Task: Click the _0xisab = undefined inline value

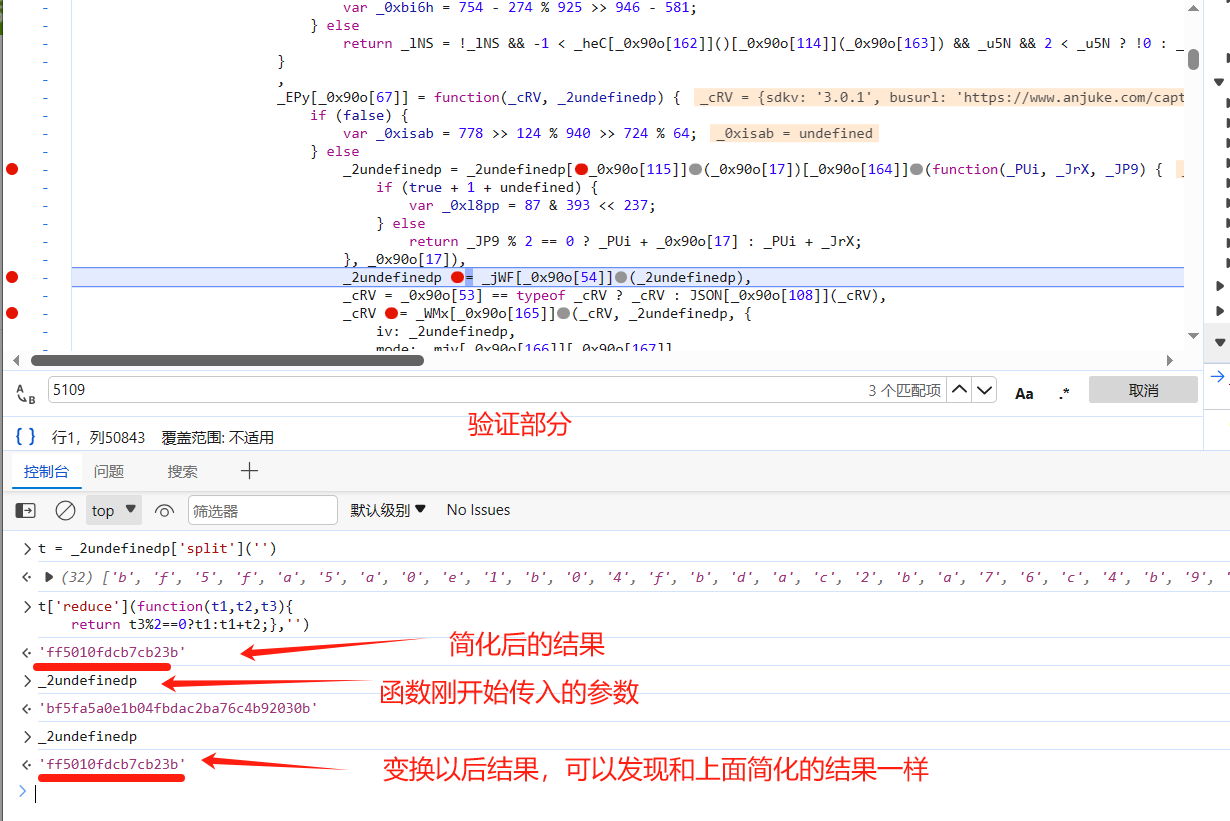Action: click(x=796, y=133)
